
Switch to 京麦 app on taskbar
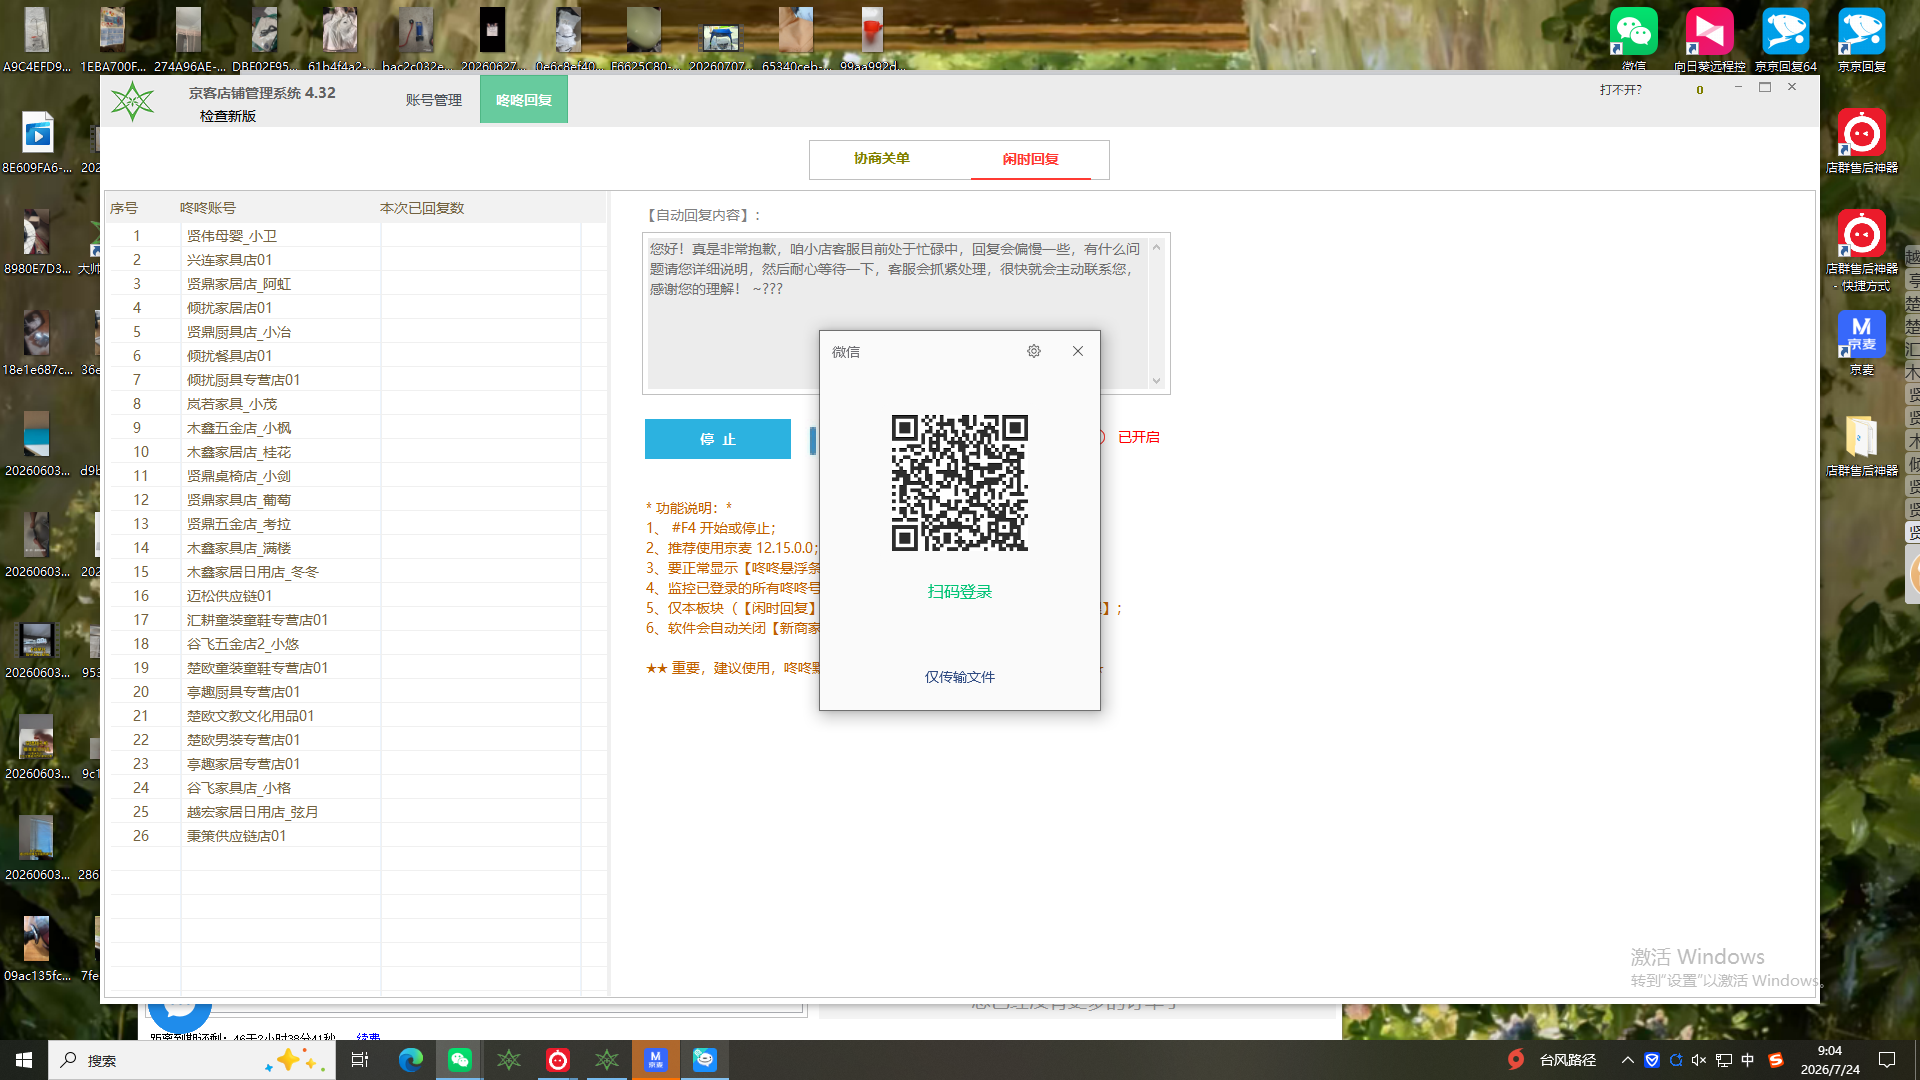tap(656, 1060)
